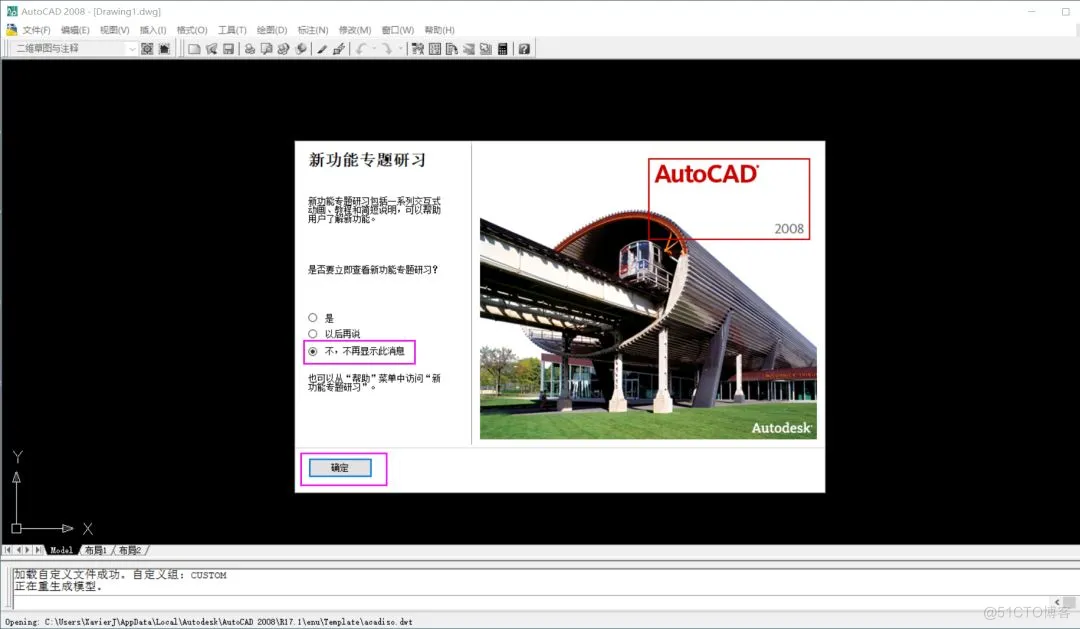Open the 编辑(E) menu
Image resolution: width=1080 pixels, height=629 pixels.
[x=75, y=30]
